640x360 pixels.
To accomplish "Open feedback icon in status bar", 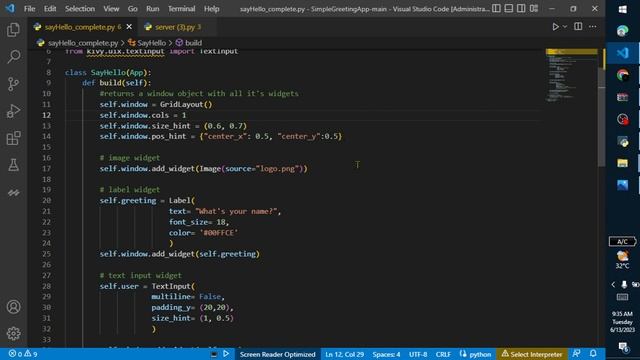I will (576, 353).
